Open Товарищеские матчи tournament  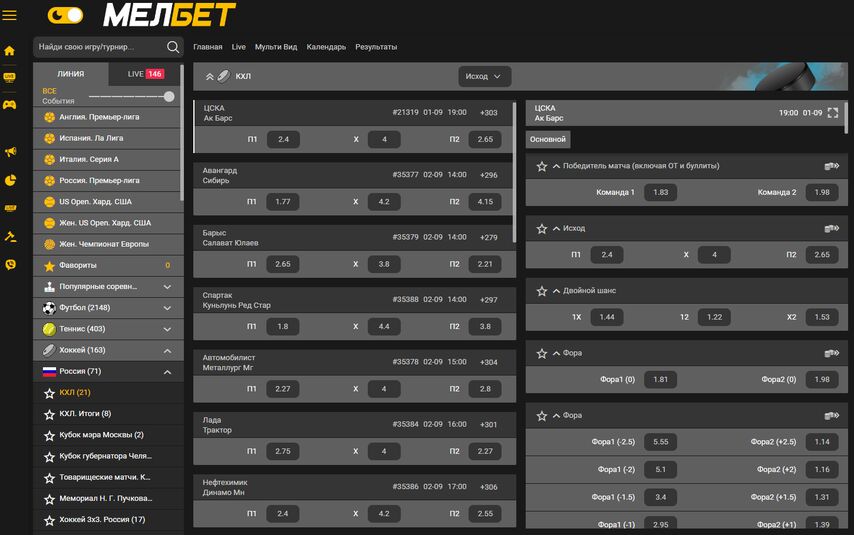coord(108,478)
